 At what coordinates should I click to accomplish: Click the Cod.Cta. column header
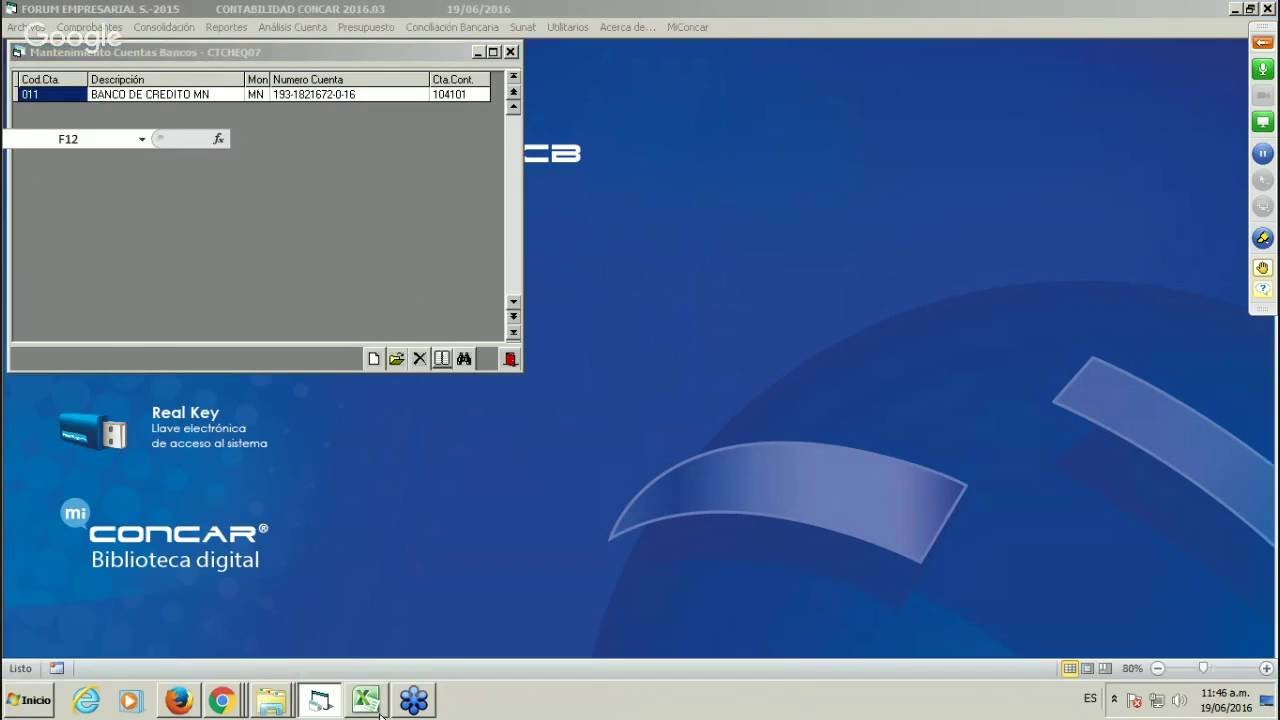pyautogui.click(x=53, y=79)
